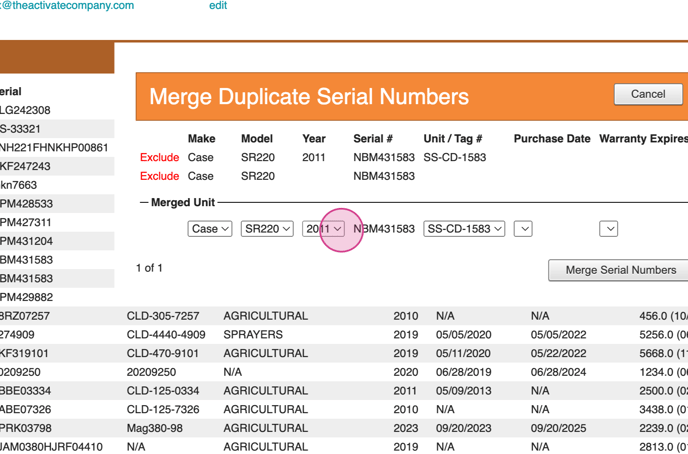The image size is (688, 454).
Task: Open the empty Warranty Expires dropdown
Action: coord(609,229)
